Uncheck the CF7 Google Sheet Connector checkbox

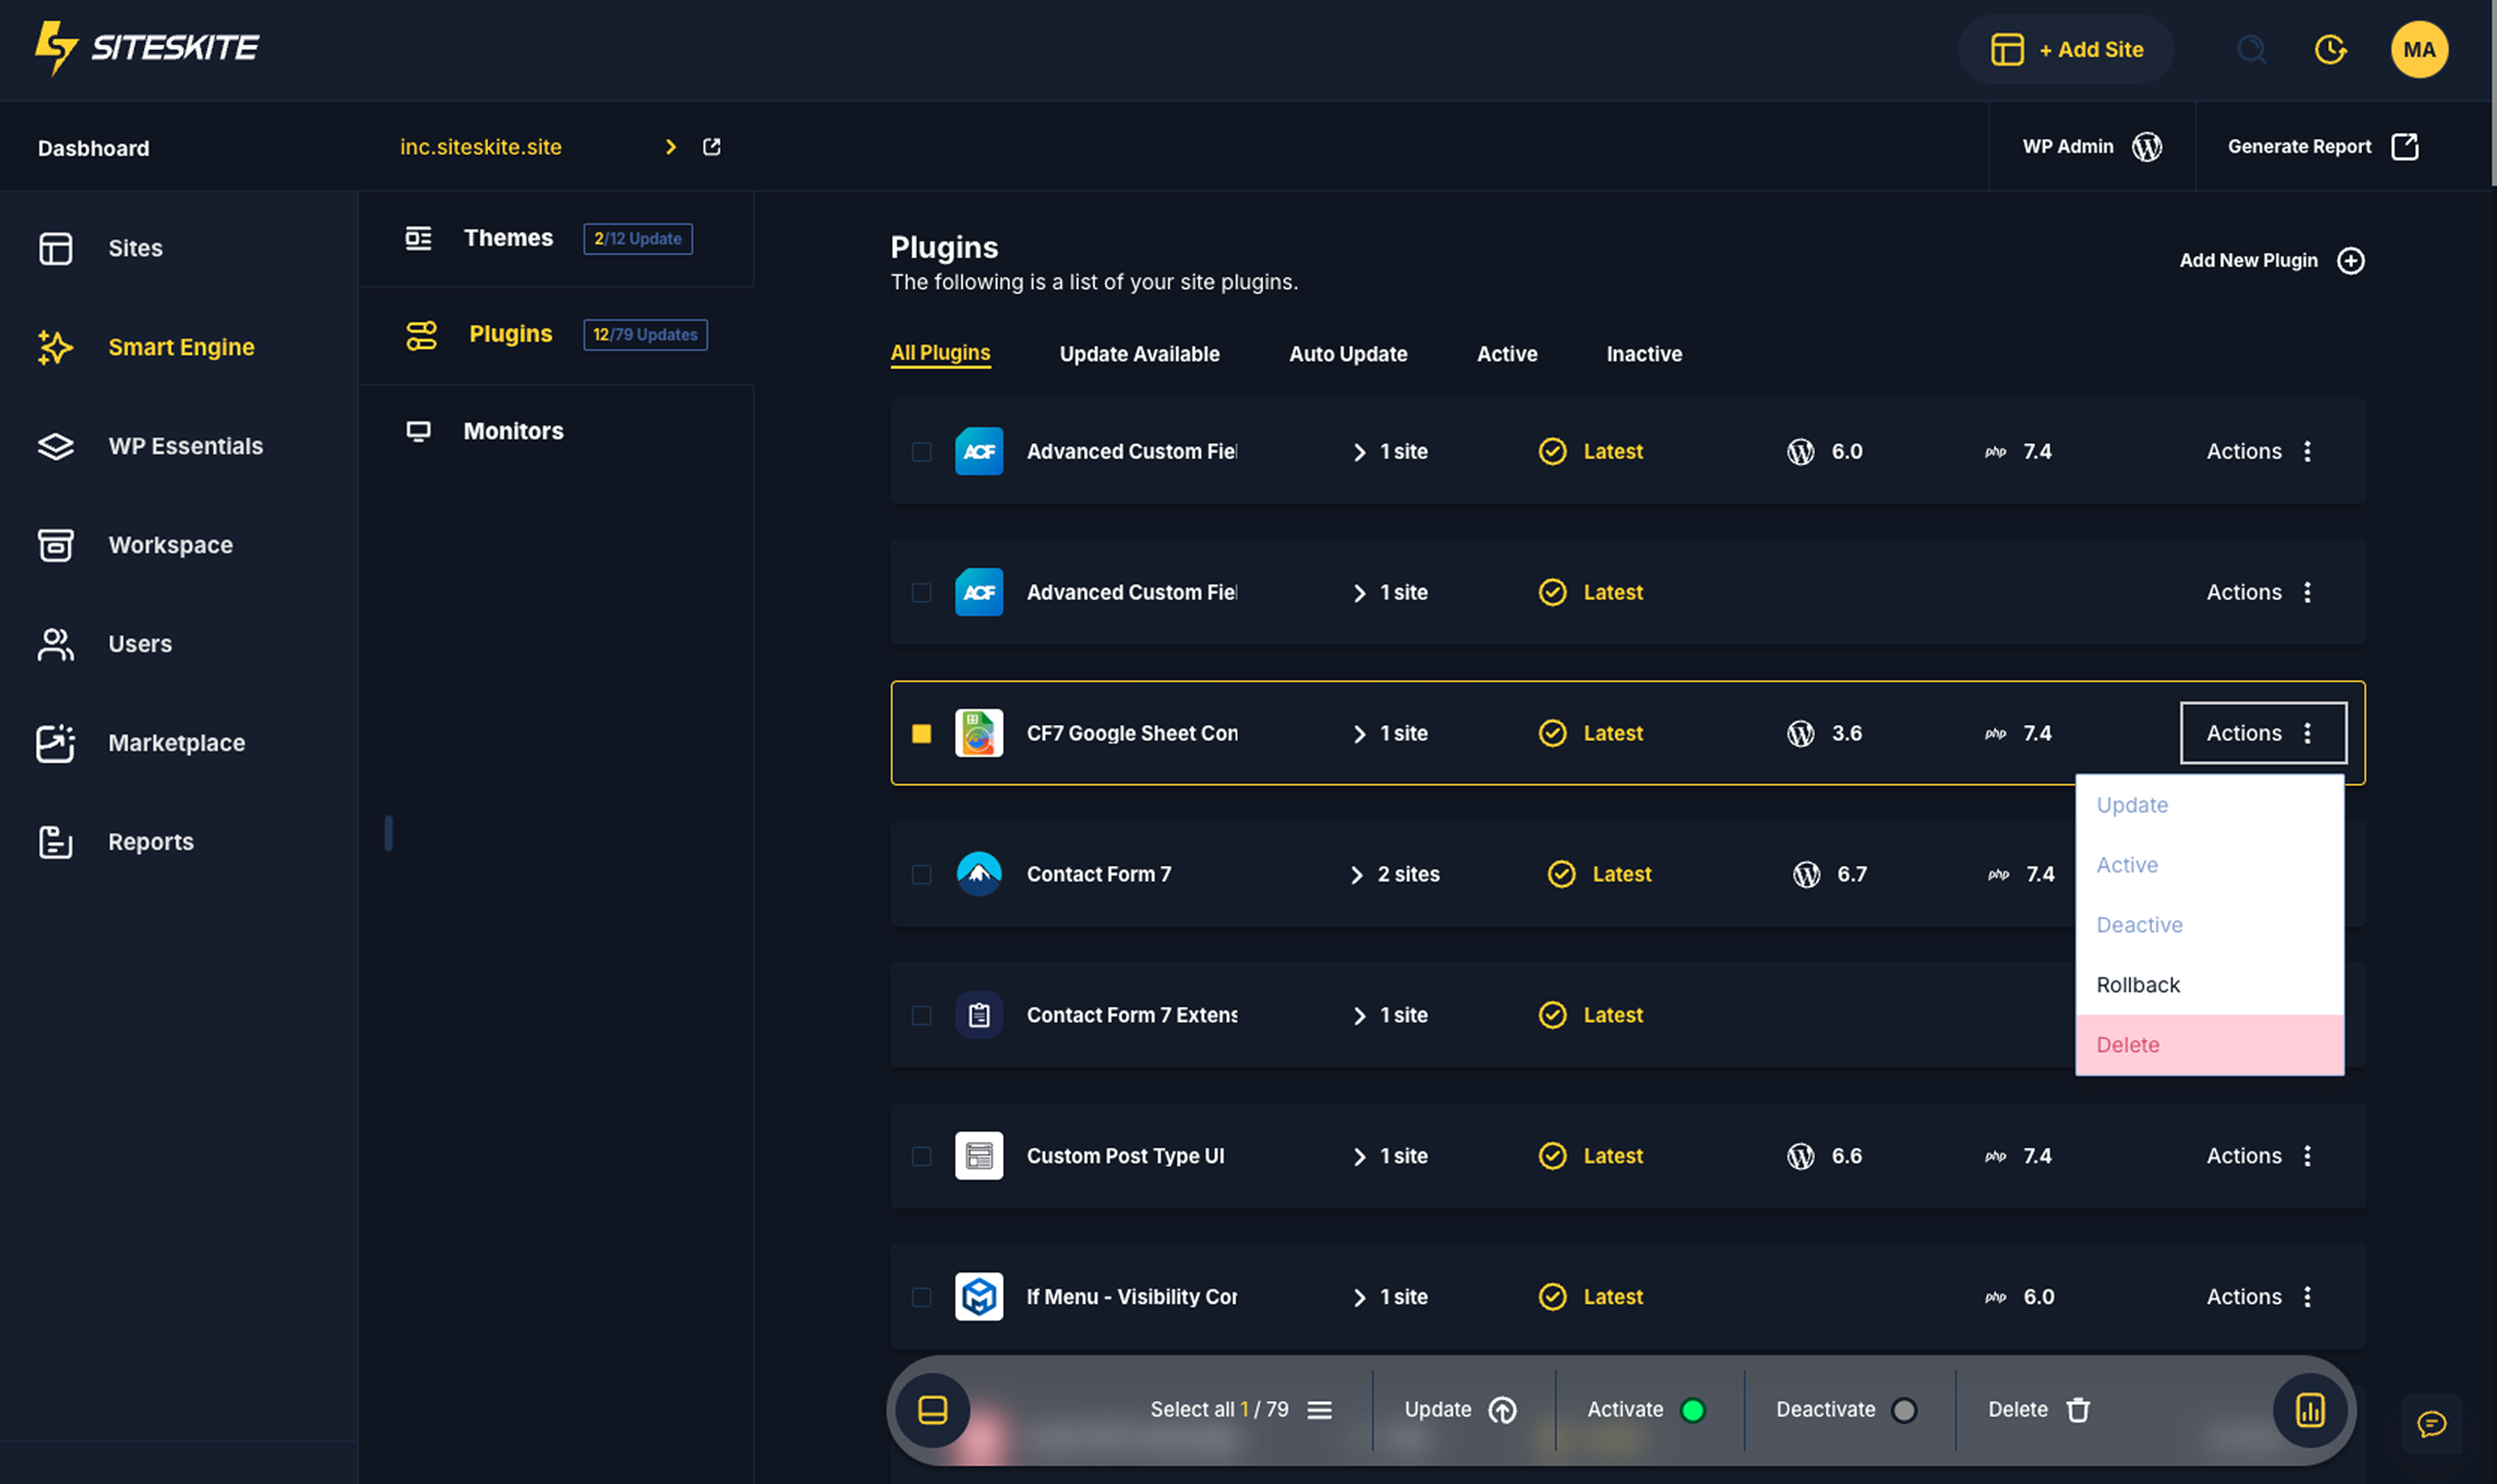[x=921, y=734]
